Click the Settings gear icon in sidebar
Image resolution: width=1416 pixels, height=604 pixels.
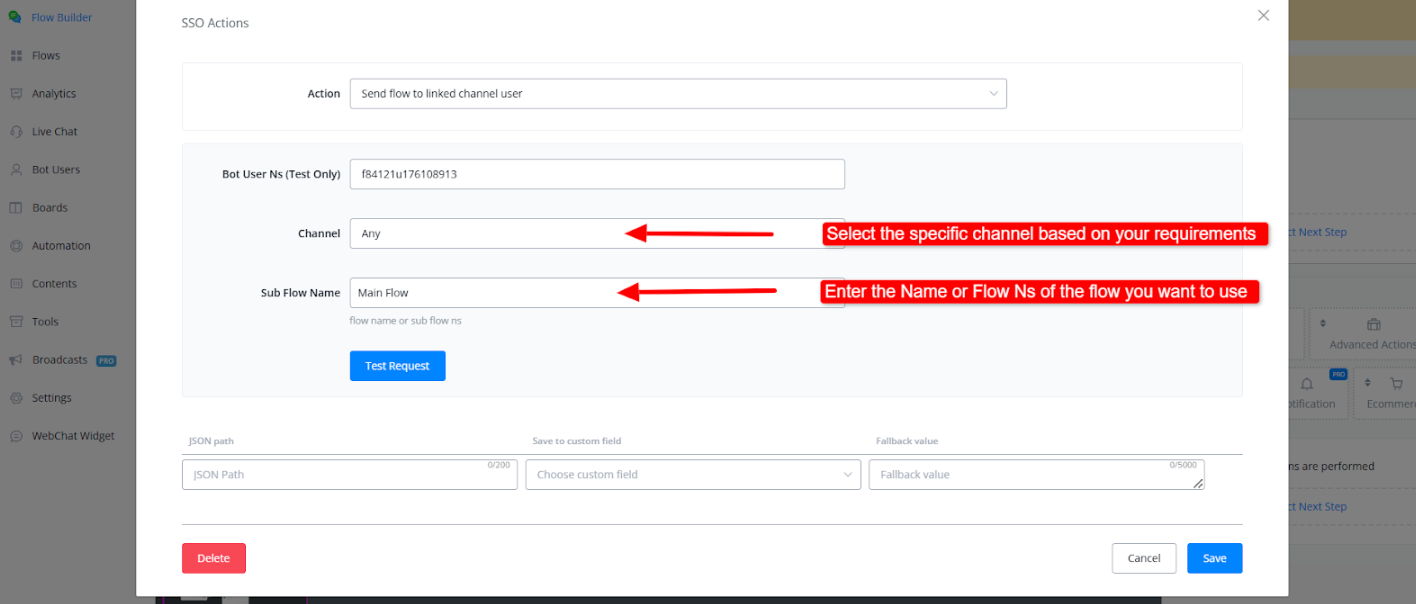(16, 398)
